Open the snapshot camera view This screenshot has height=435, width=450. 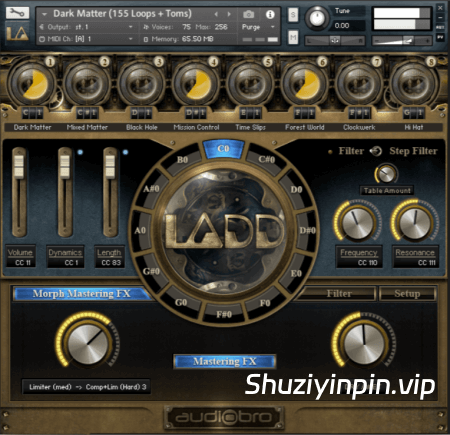pos(249,14)
